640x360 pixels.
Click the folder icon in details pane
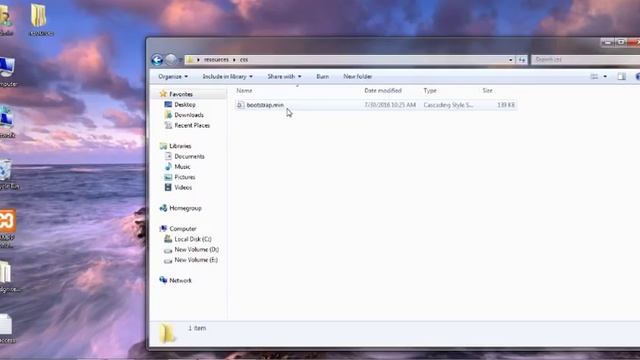pyautogui.click(x=167, y=333)
